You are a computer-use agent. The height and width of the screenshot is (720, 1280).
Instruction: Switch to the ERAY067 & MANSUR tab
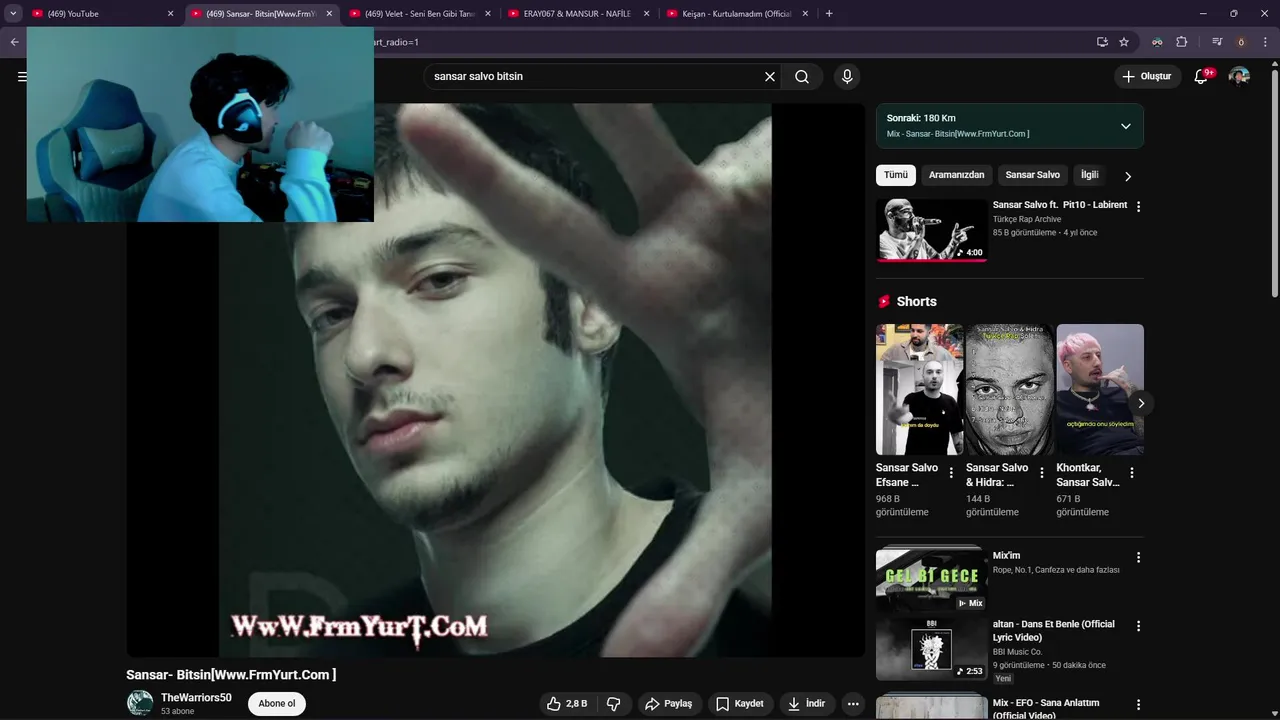pyautogui.click(x=578, y=14)
